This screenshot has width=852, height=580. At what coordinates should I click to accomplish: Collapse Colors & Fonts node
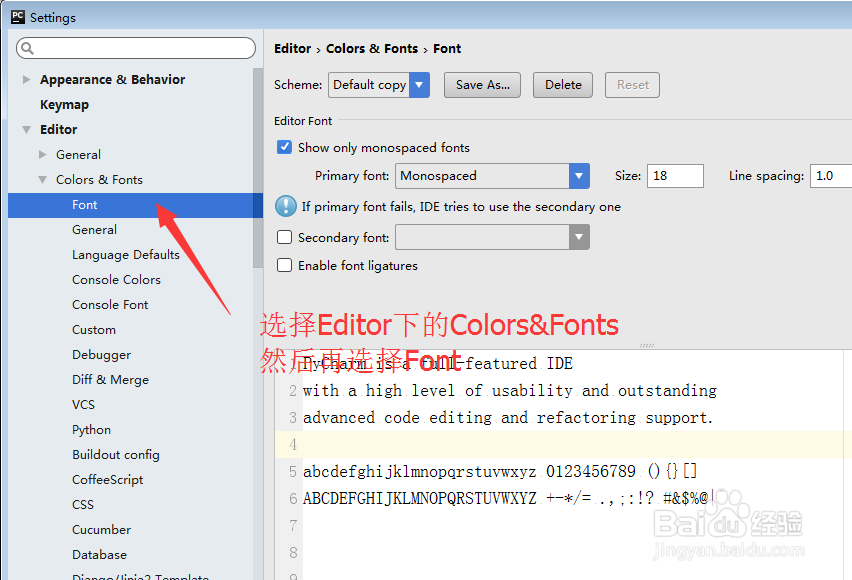click(42, 179)
